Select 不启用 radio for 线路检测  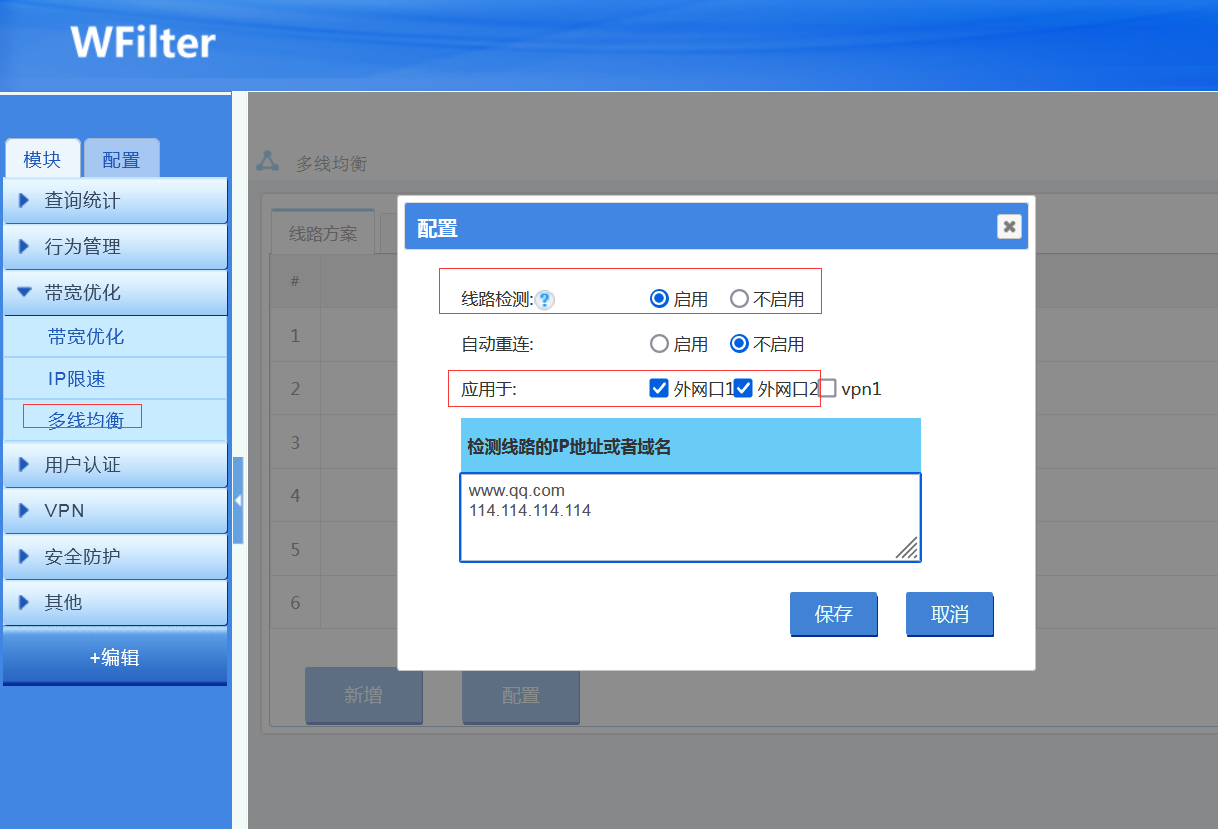pyautogui.click(x=739, y=299)
